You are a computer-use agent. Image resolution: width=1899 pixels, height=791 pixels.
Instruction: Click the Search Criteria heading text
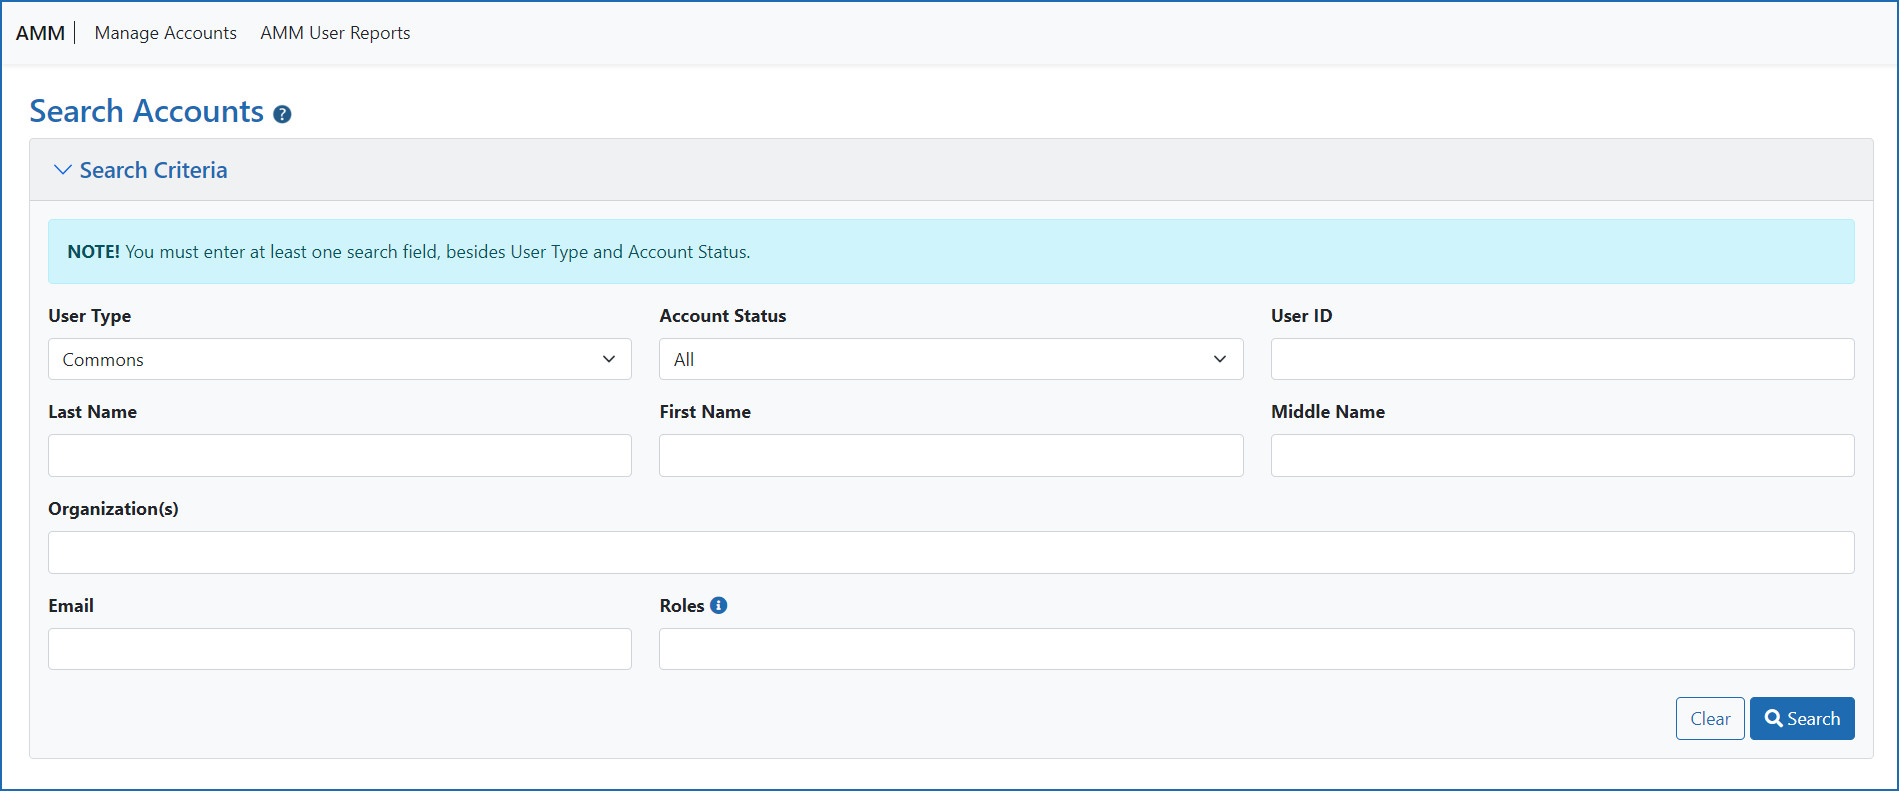tap(153, 170)
